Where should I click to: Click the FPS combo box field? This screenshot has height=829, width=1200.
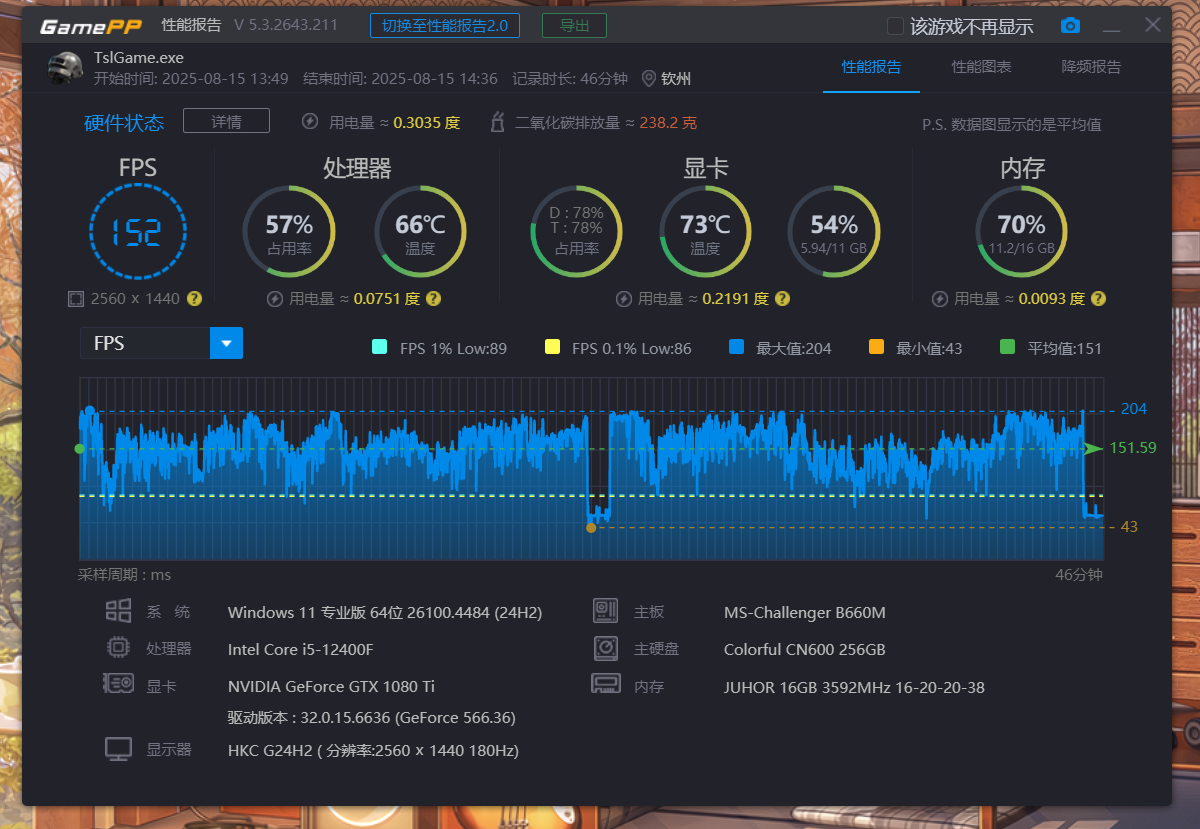161,343
